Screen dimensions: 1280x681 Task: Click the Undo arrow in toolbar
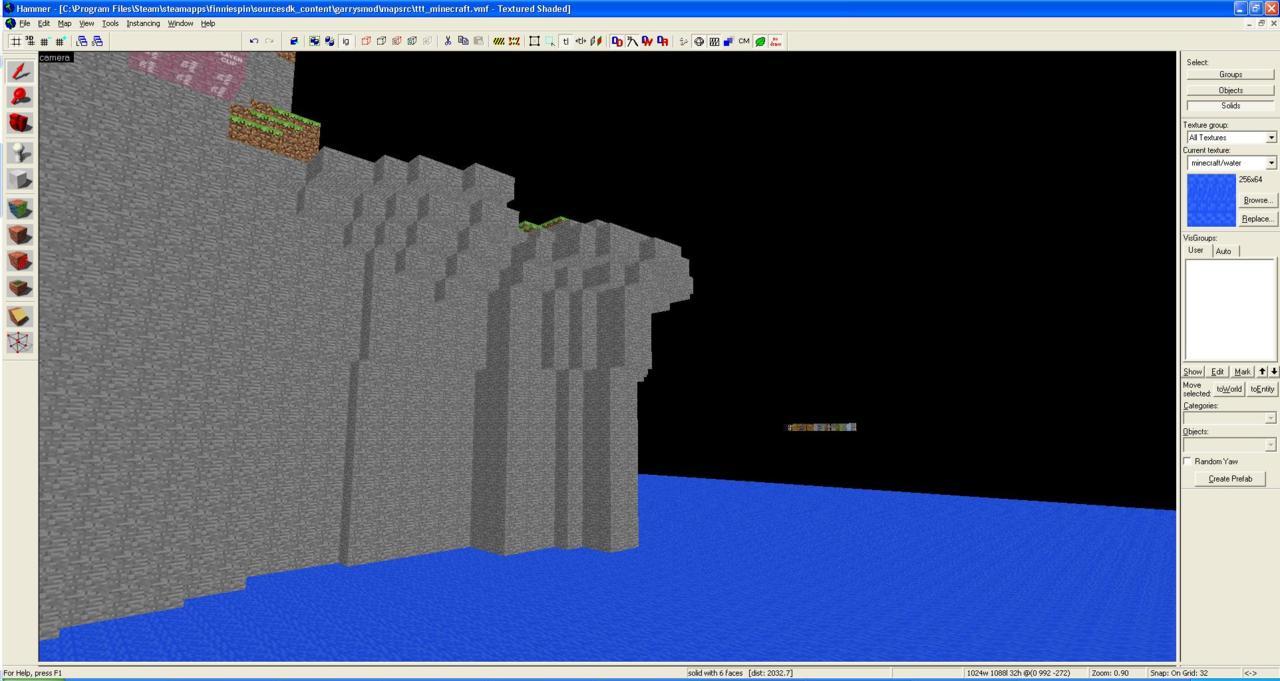click(254, 41)
